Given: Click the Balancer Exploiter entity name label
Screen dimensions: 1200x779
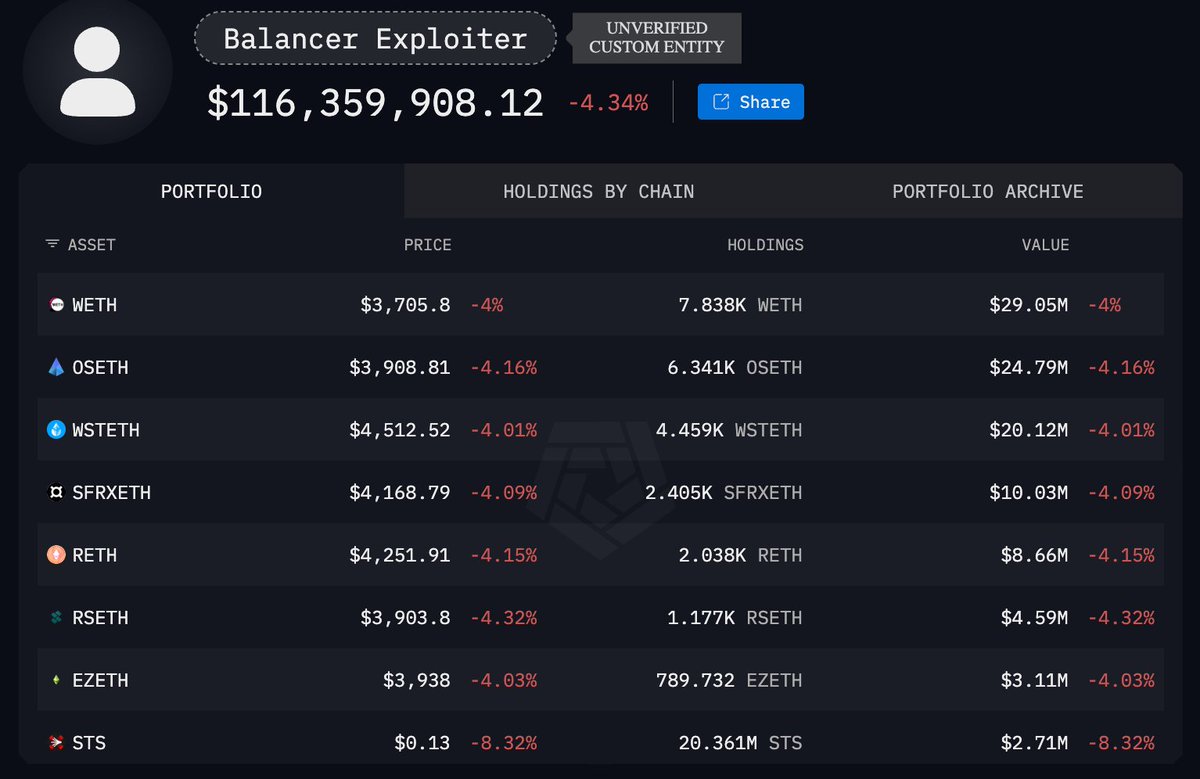Looking at the screenshot, I should (375, 39).
